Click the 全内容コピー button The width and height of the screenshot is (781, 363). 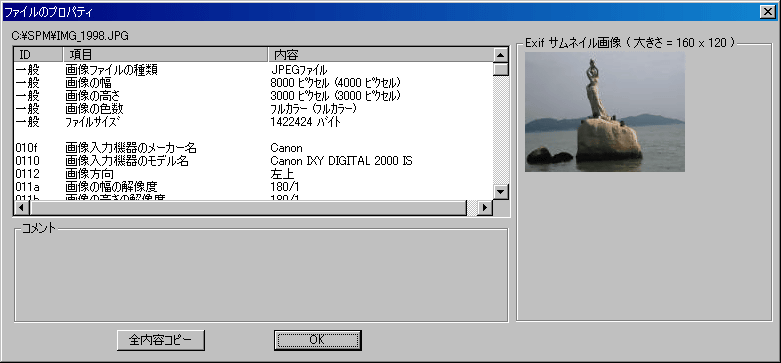pos(160,340)
